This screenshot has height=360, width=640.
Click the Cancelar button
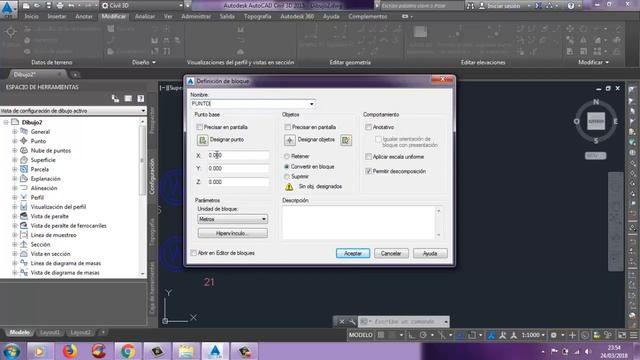391,253
